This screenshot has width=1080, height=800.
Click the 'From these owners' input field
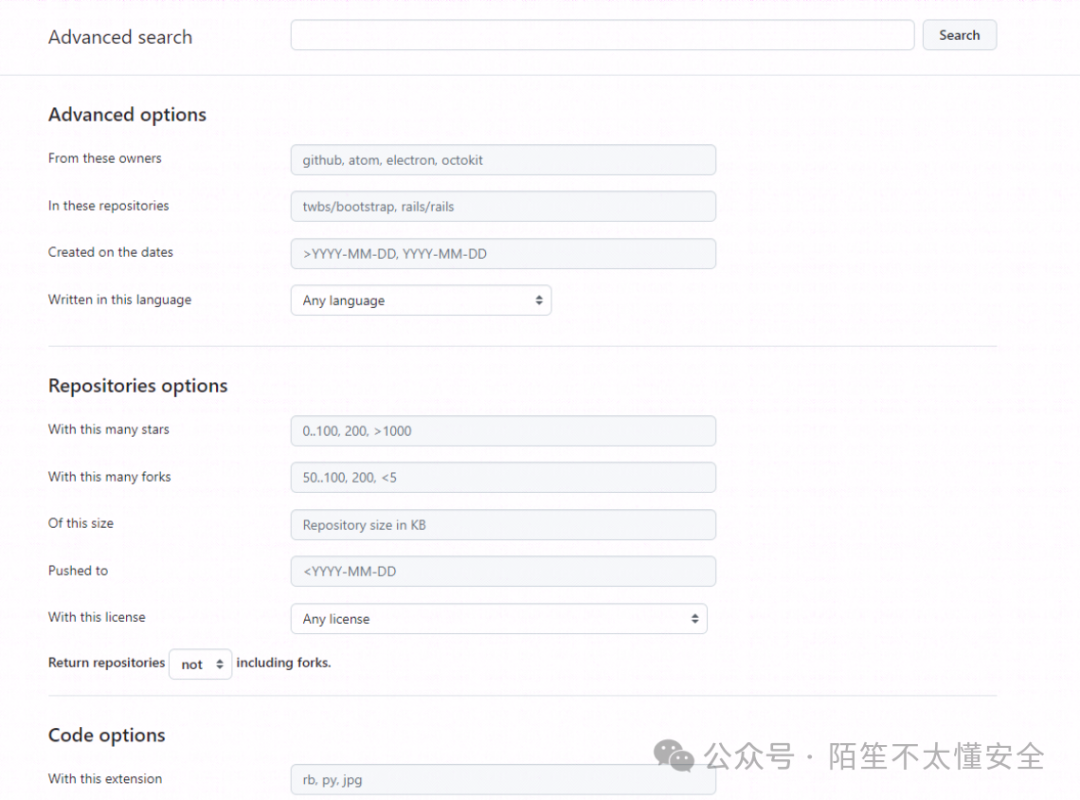coord(502,159)
